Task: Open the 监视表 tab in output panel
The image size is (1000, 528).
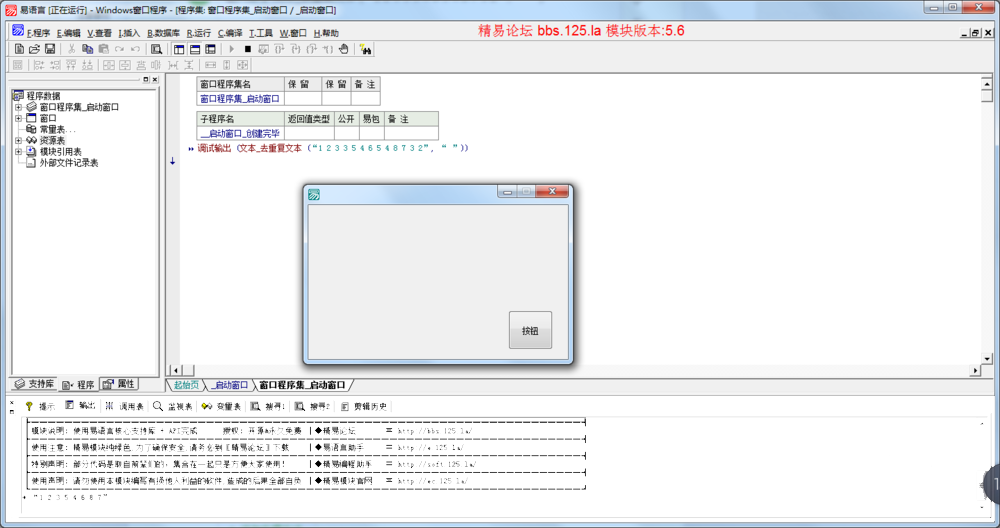Action: tap(173, 407)
